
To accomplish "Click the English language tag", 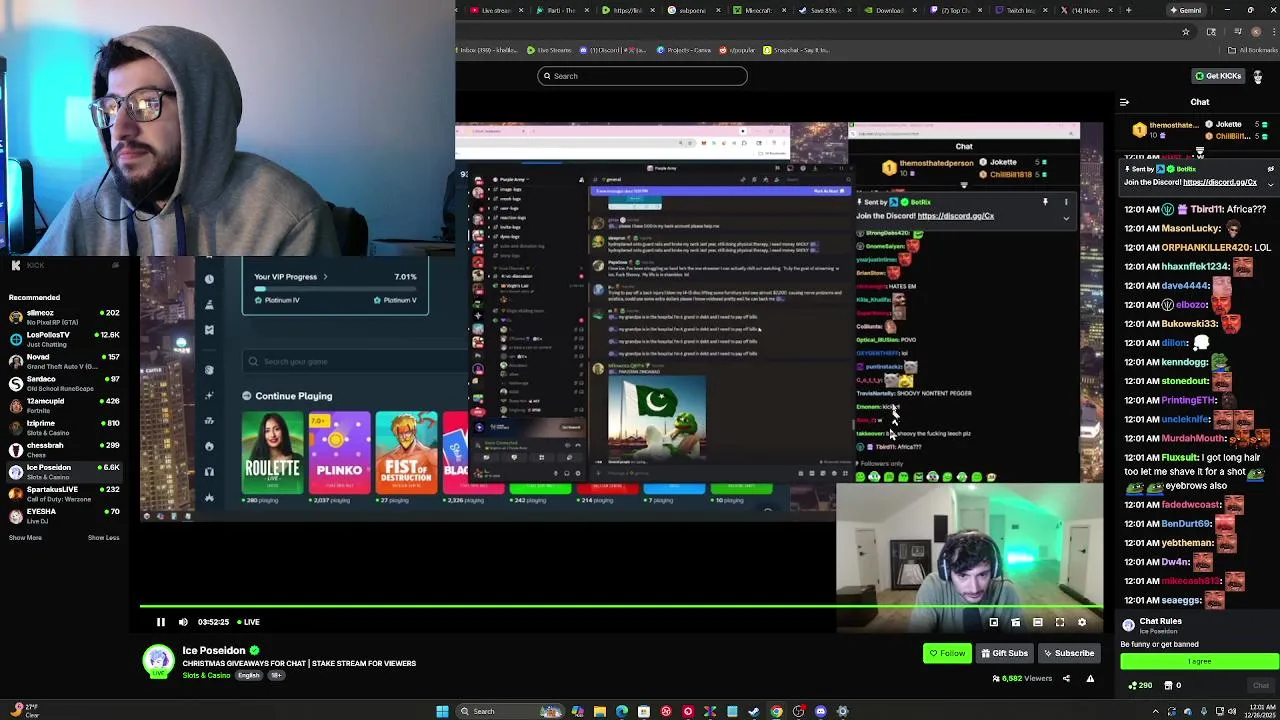I will click(249, 676).
